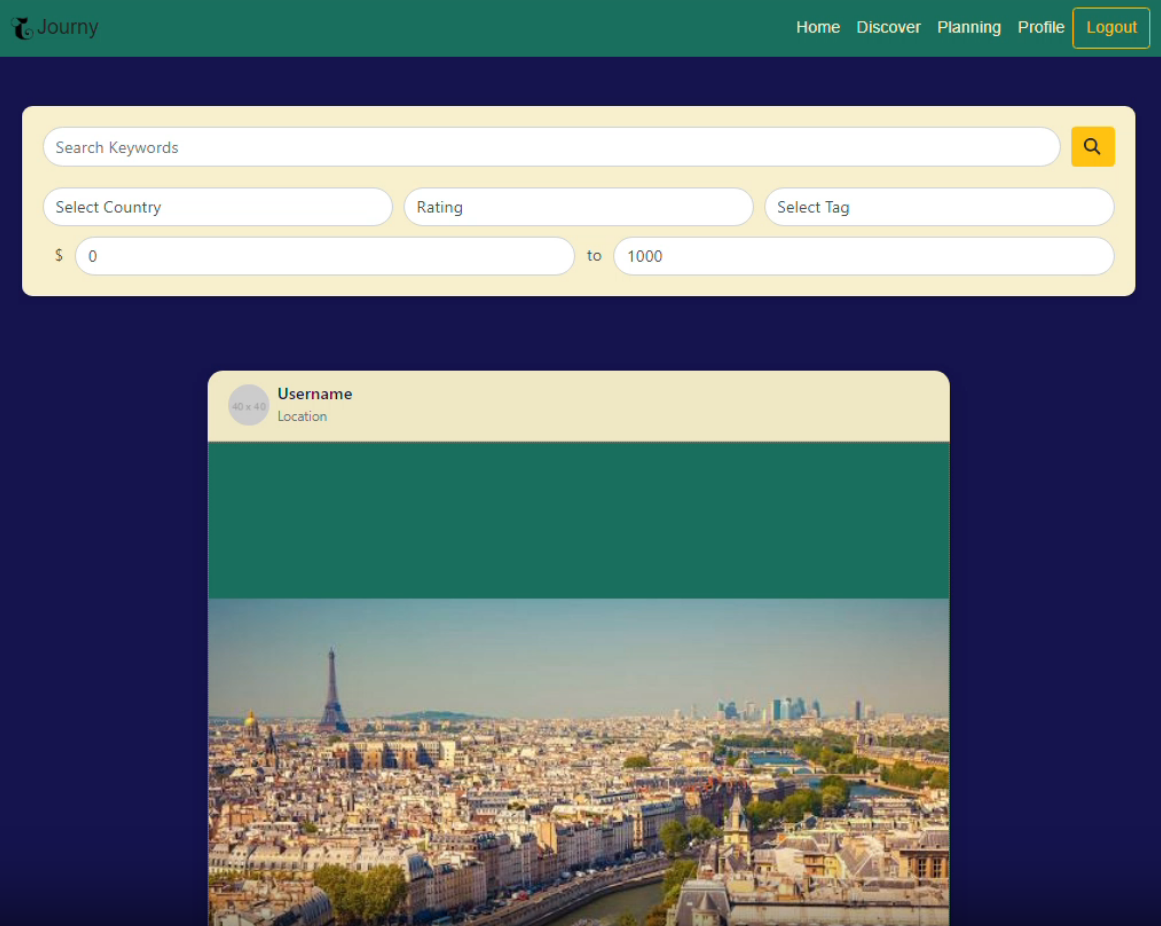
Task: Open the Discover section
Action: pyautogui.click(x=888, y=27)
